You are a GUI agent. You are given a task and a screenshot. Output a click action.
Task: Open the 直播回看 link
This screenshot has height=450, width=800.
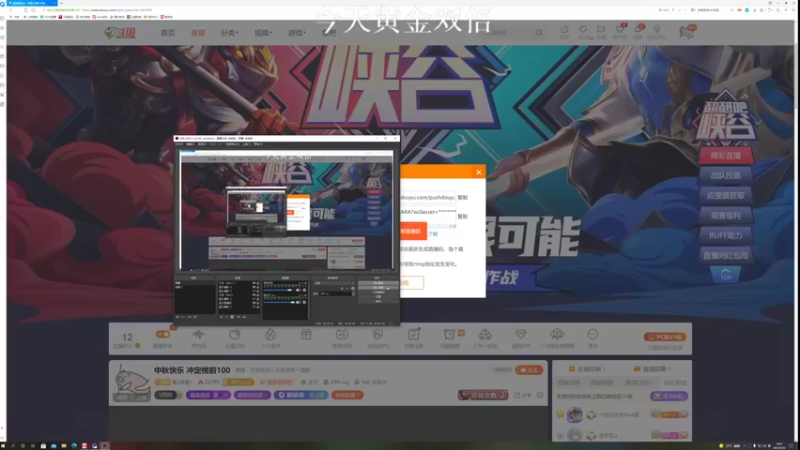[653, 369]
